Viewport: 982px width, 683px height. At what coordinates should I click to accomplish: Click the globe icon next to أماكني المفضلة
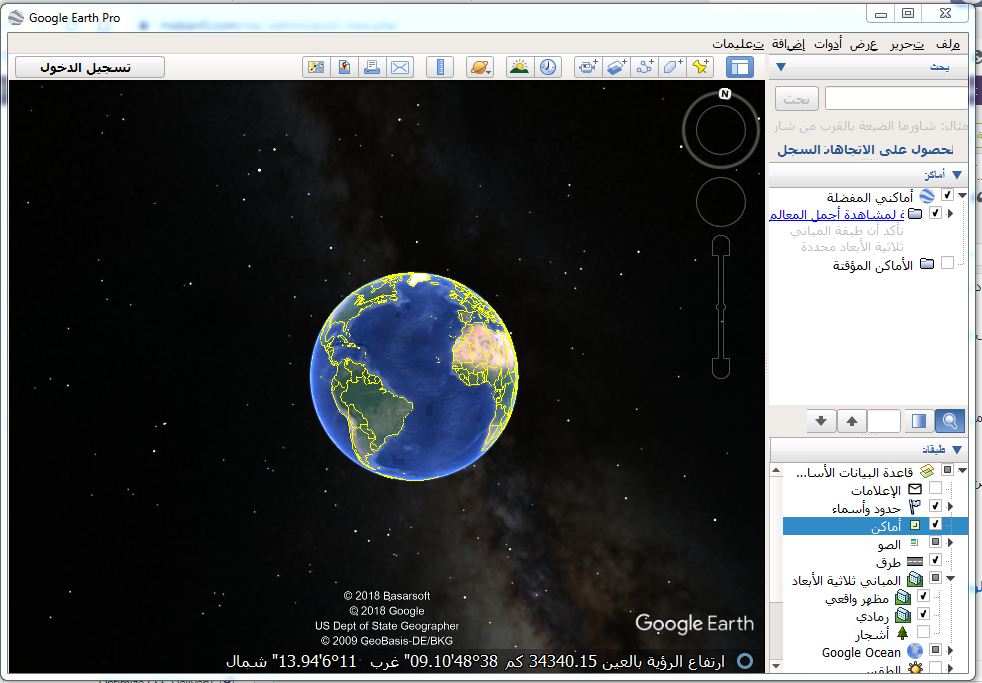pos(927,197)
